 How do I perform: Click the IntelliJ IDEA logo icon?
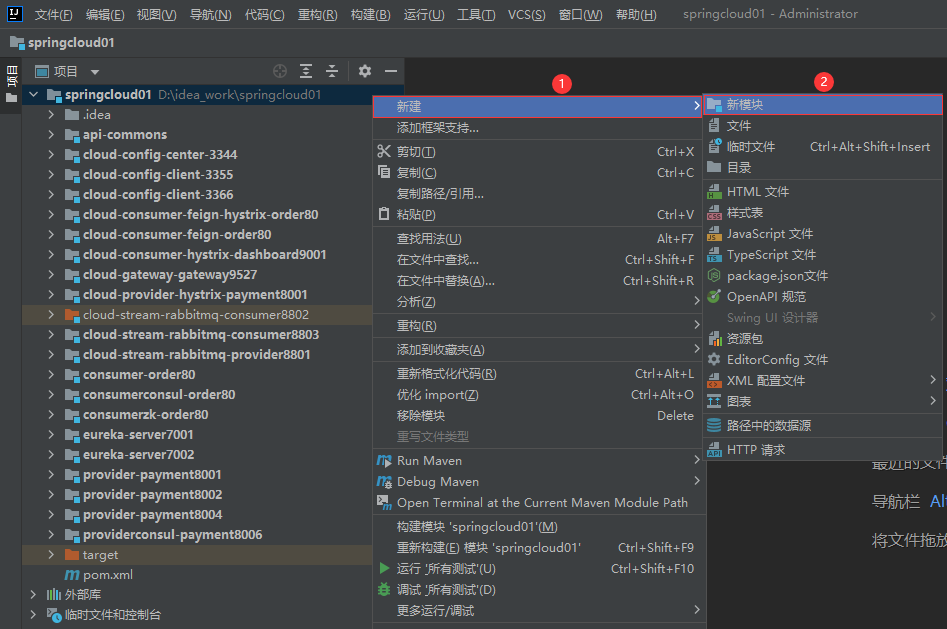pyautogui.click(x=14, y=13)
